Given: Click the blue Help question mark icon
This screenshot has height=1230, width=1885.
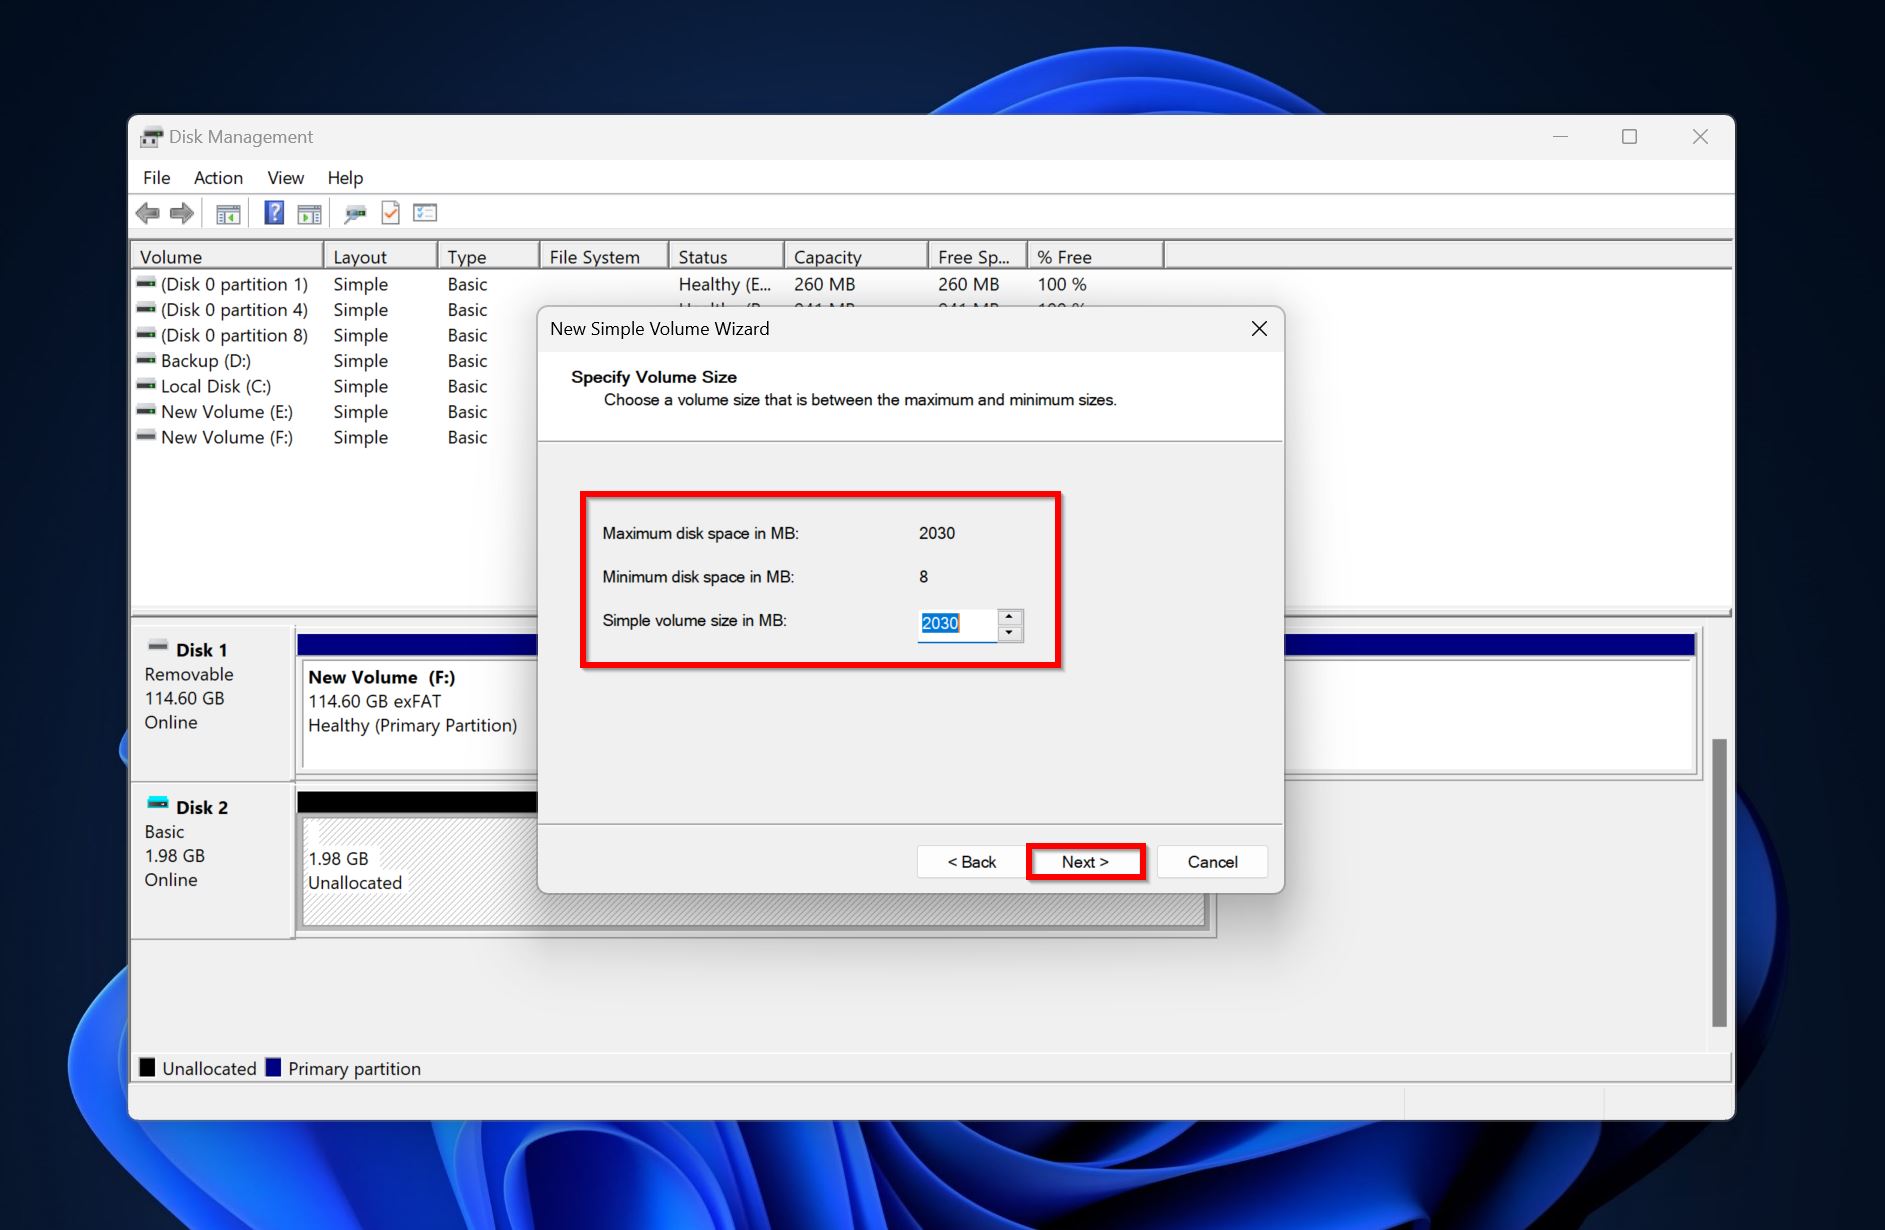Looking at the screenshot, I should click(274, 213).
